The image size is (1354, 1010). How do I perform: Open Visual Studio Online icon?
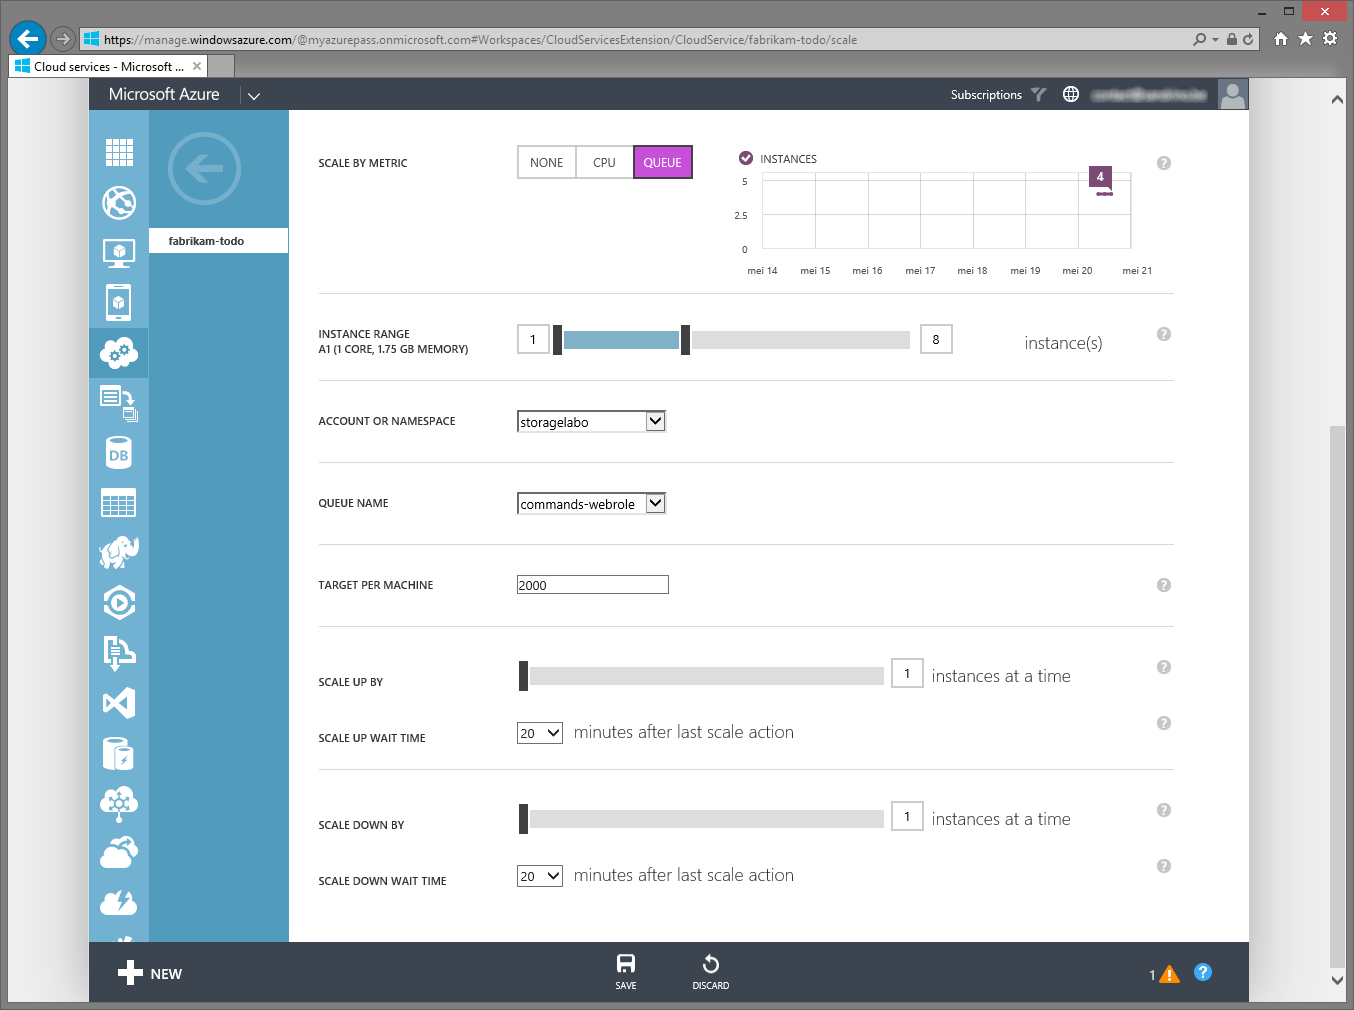[x=119, y=703]
